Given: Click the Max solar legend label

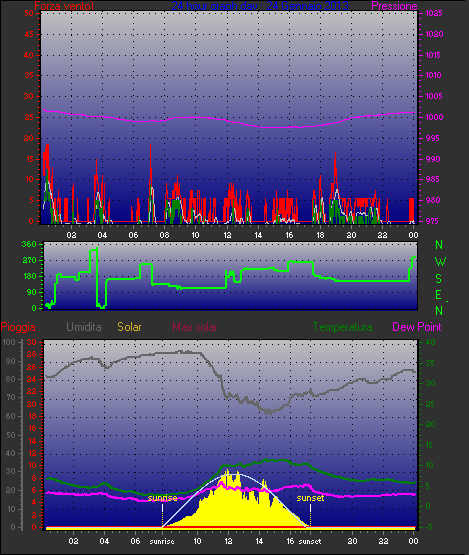Looking at the screenshot, I should click(x=195, y=327).
